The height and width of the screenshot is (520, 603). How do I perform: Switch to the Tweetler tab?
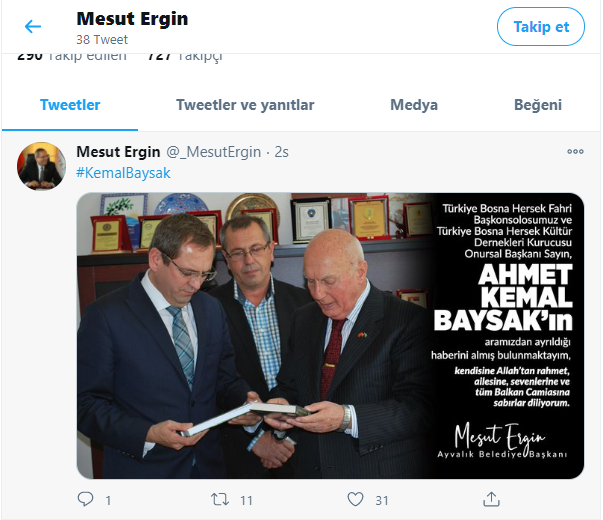click(70, 105)
